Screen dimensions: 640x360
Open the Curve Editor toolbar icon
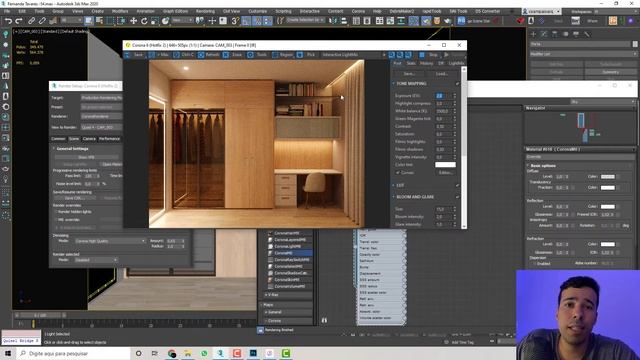[391, 20]
